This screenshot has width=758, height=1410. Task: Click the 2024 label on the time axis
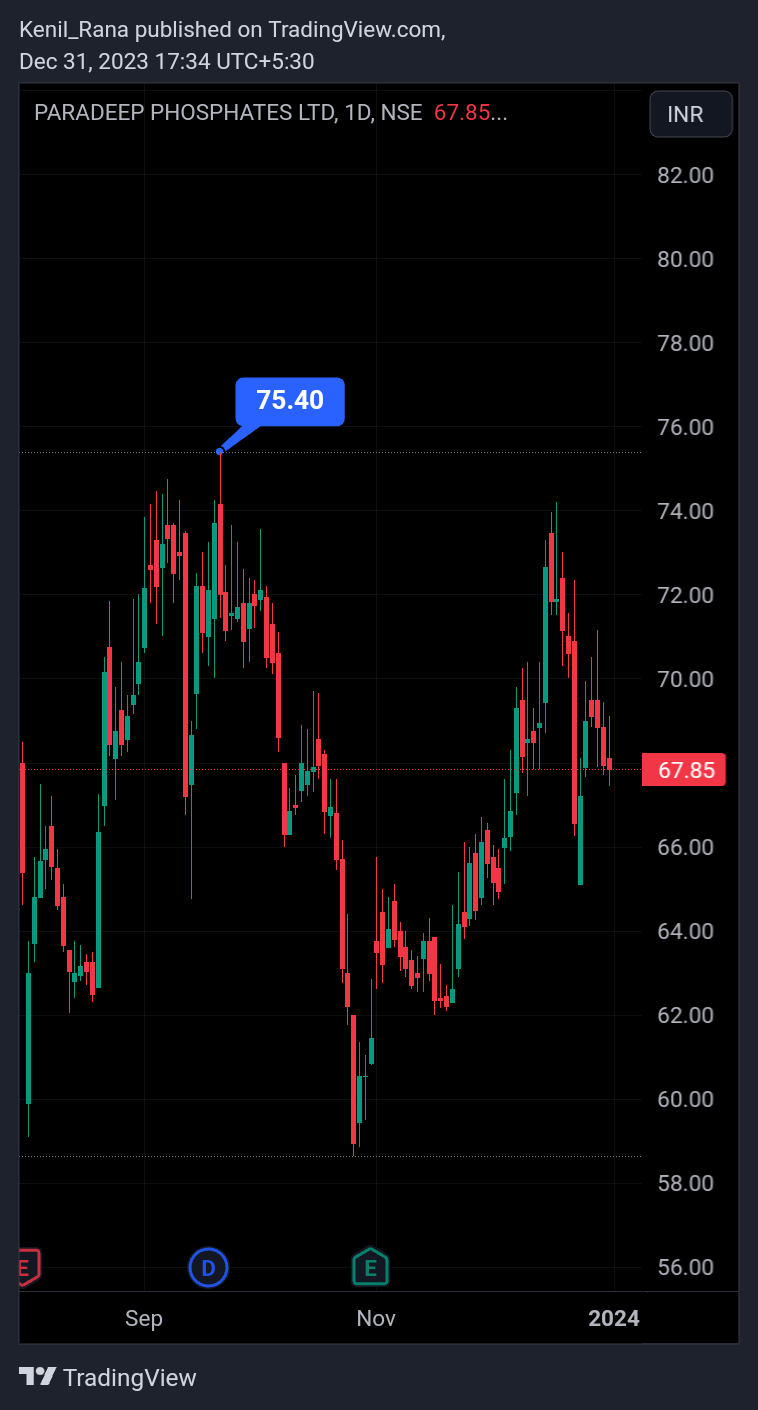614,1319
